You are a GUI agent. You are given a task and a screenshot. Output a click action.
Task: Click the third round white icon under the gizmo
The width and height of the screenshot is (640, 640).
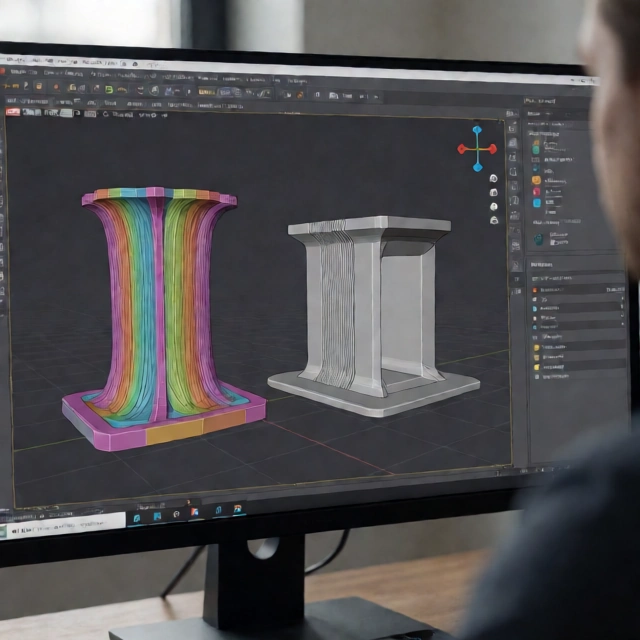(x=494, y=207)
